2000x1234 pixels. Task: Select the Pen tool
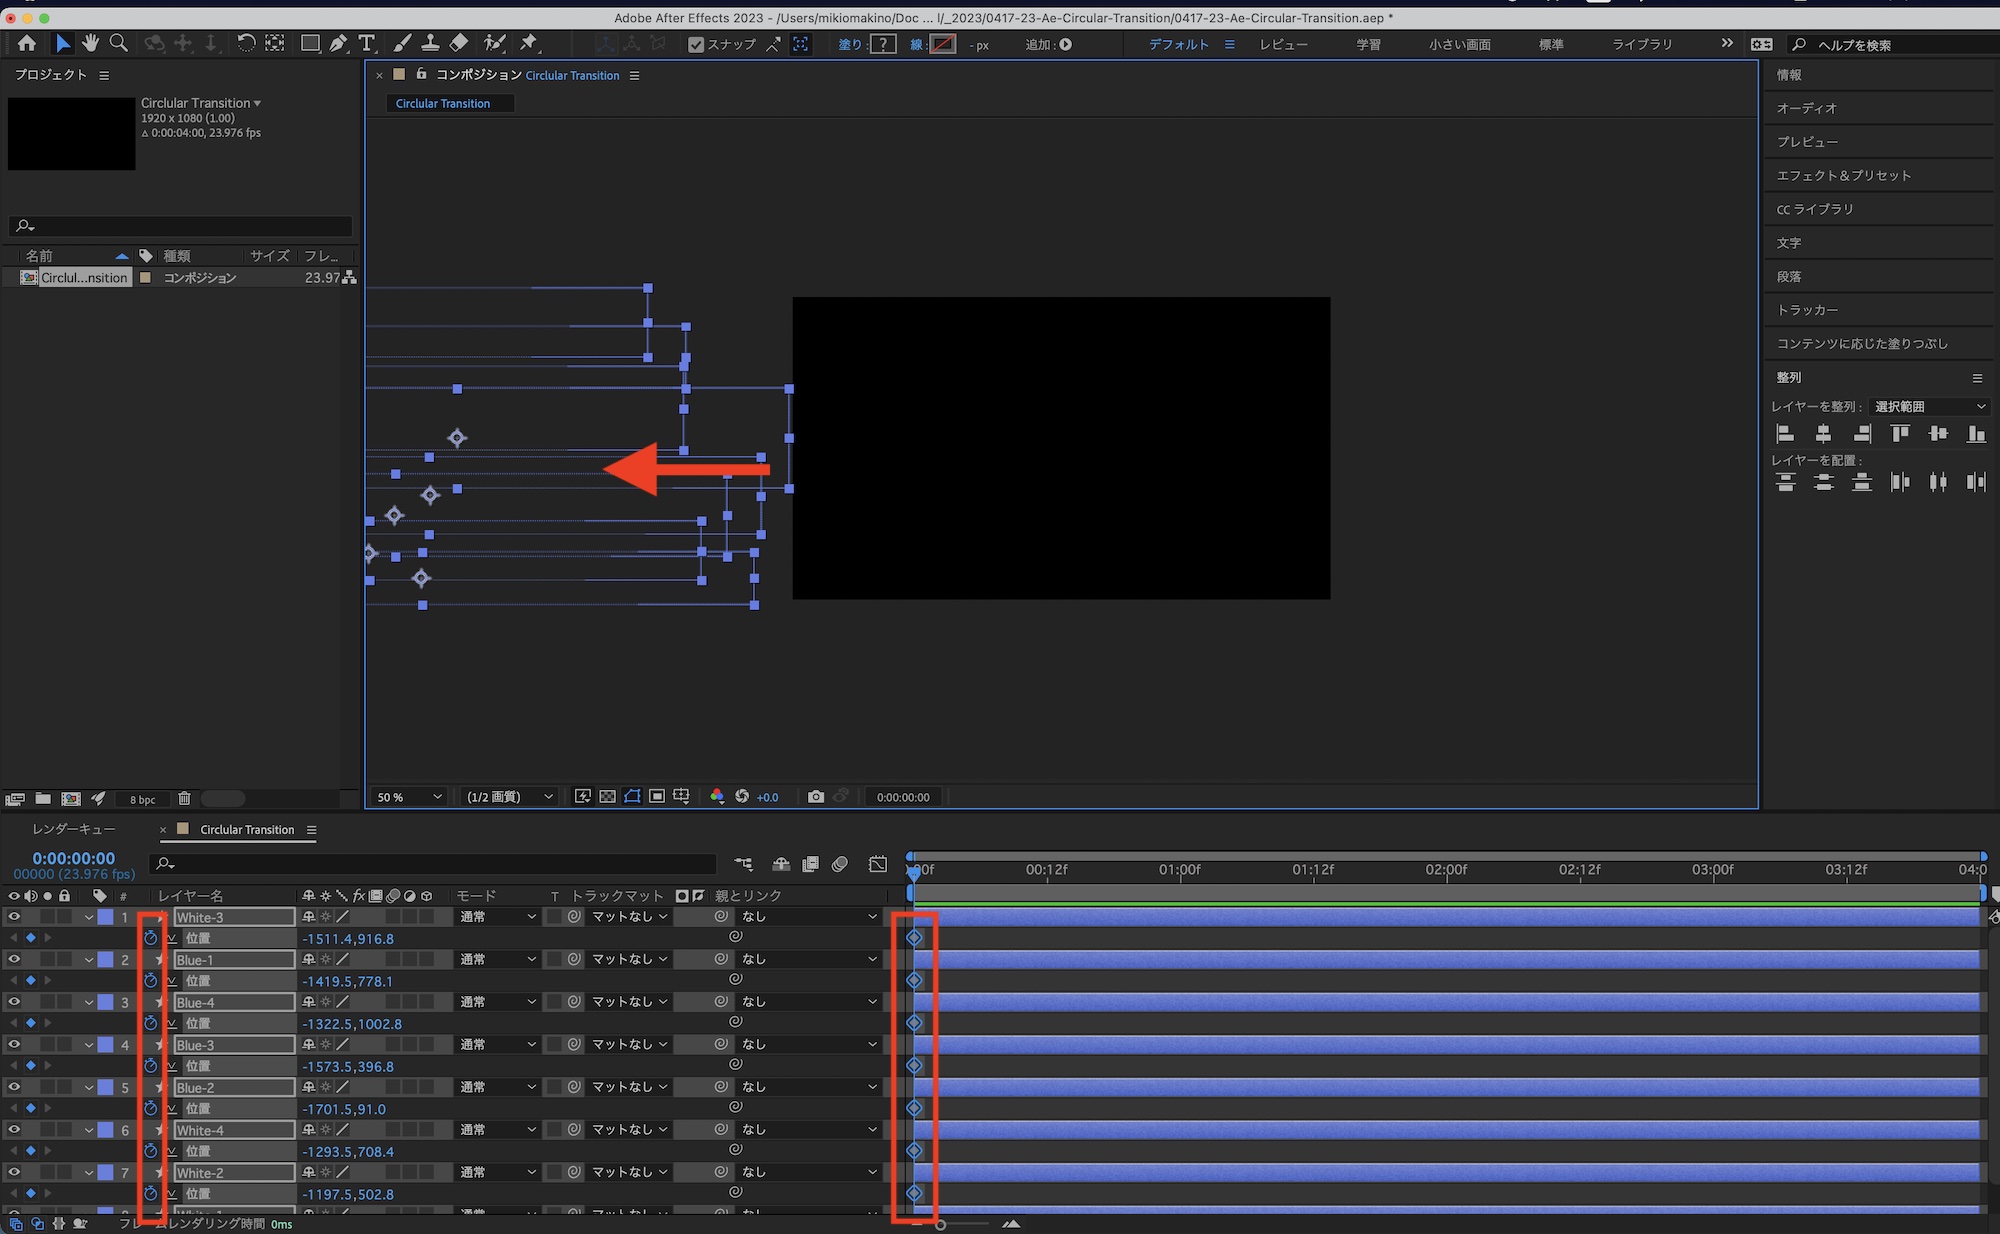click(x=339, y=43)
